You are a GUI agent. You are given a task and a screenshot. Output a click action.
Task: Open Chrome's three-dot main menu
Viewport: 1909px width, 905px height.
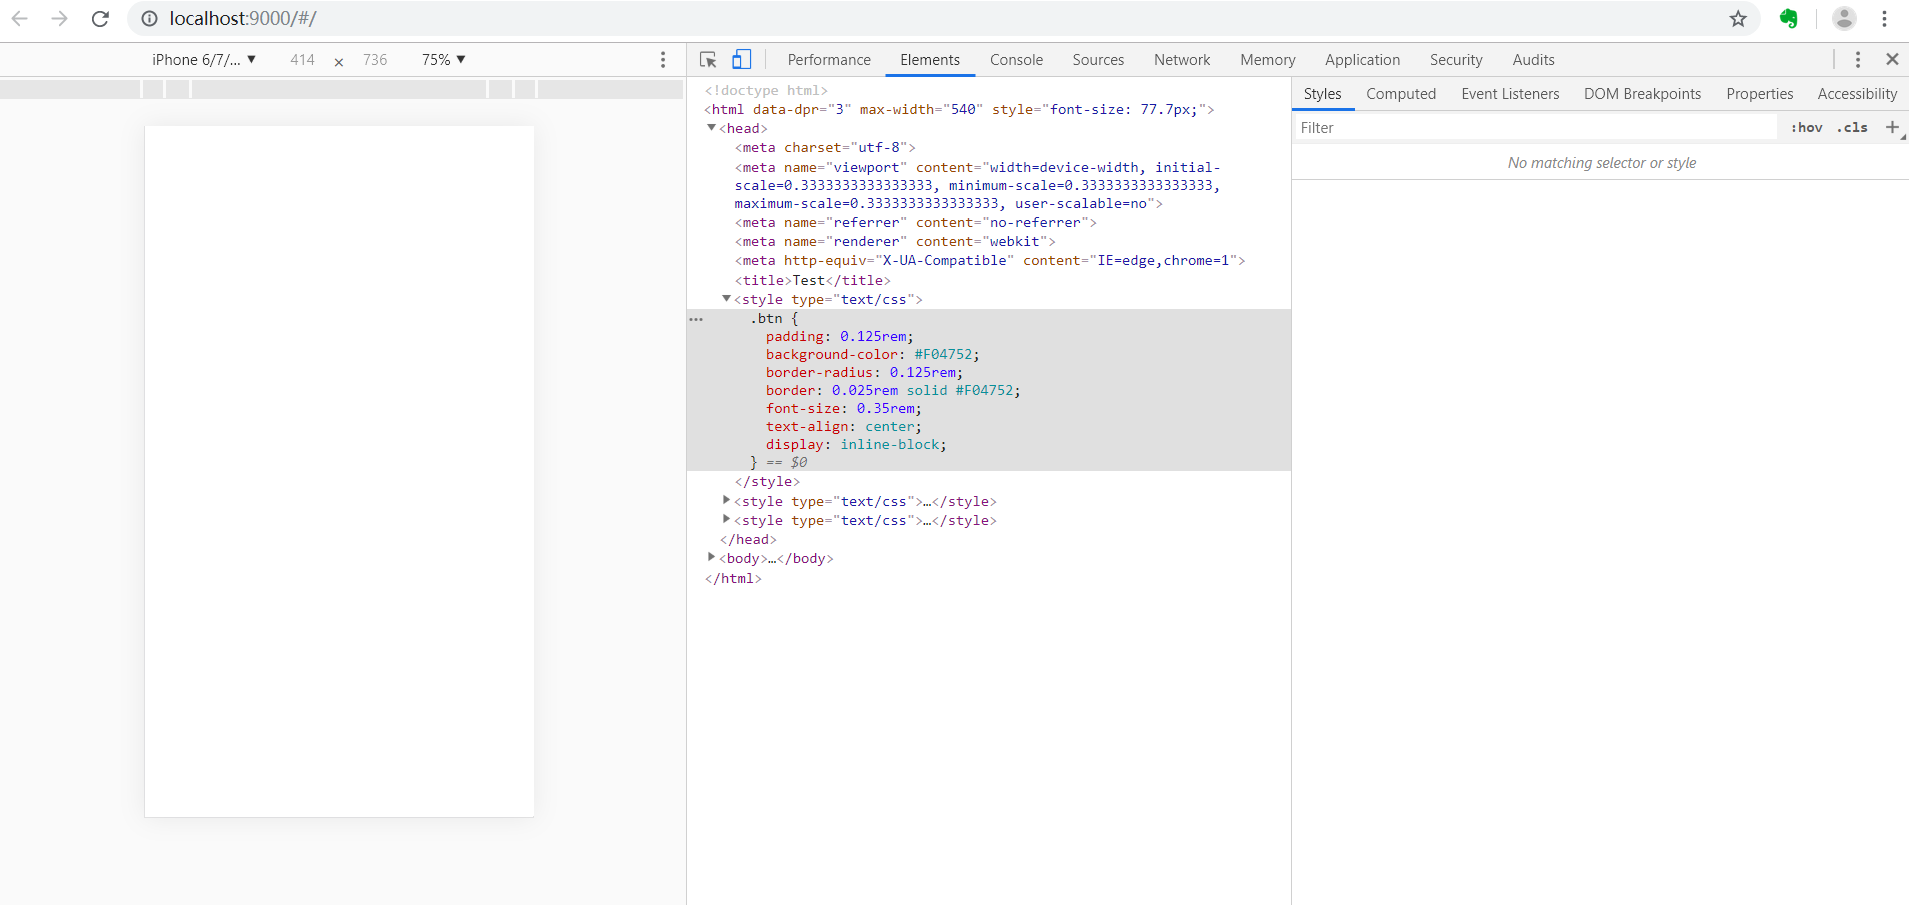pyautogui.click(x=1884, y=19)
